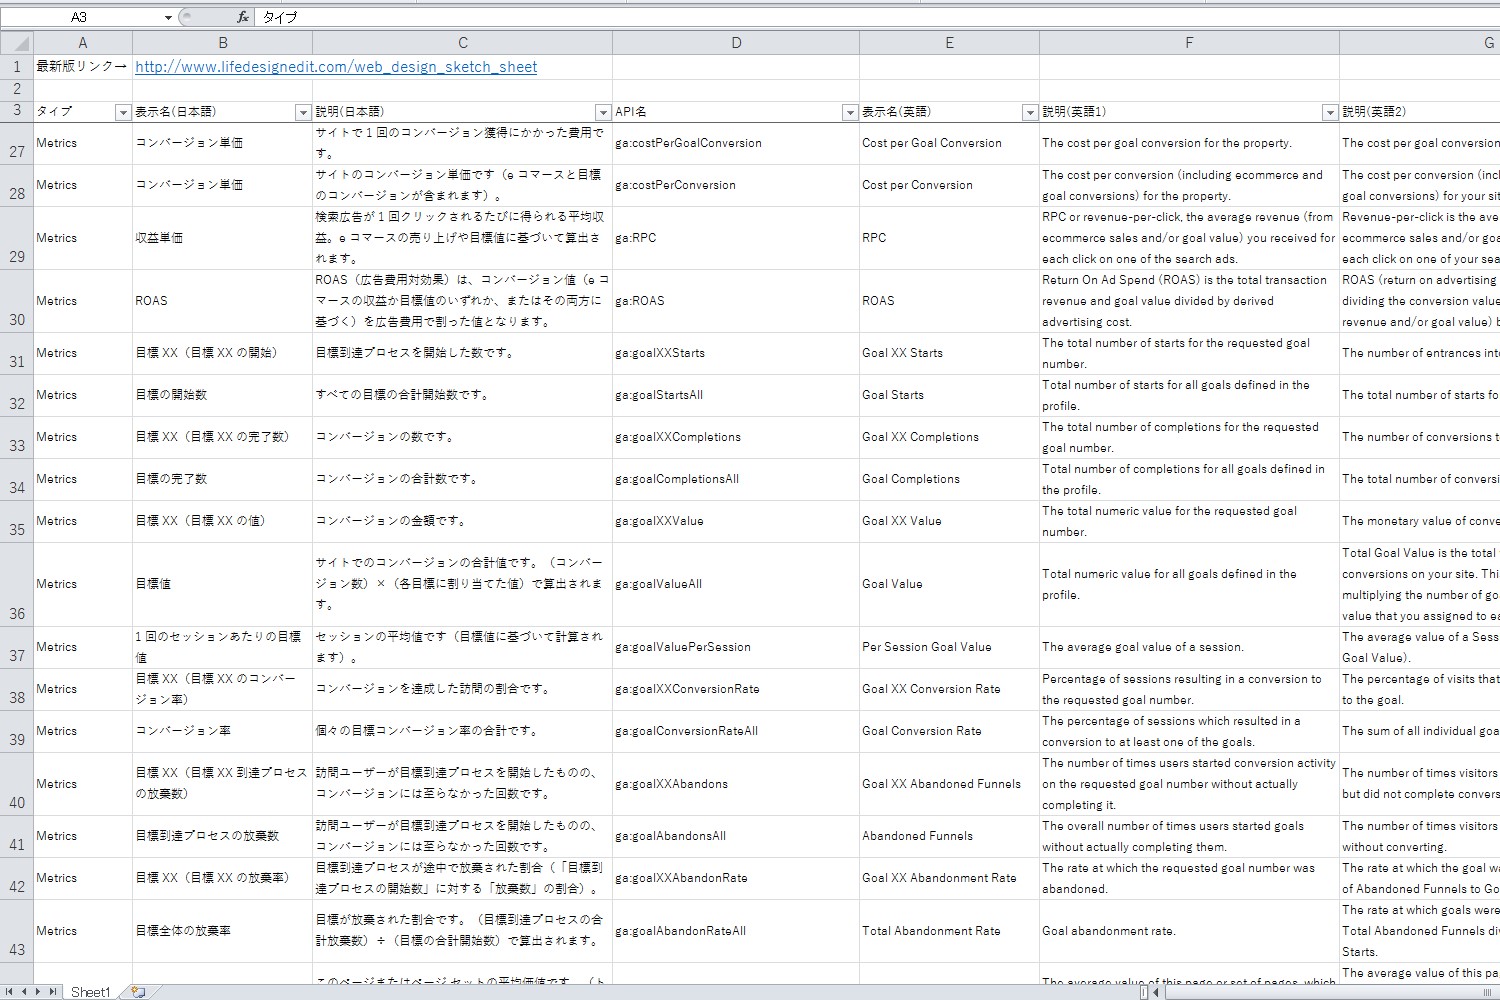This screenshot has height=1000, width=1500.
Task: Click cell 'Goal abandonment rate.'
Action: [x=1189, y=931]
